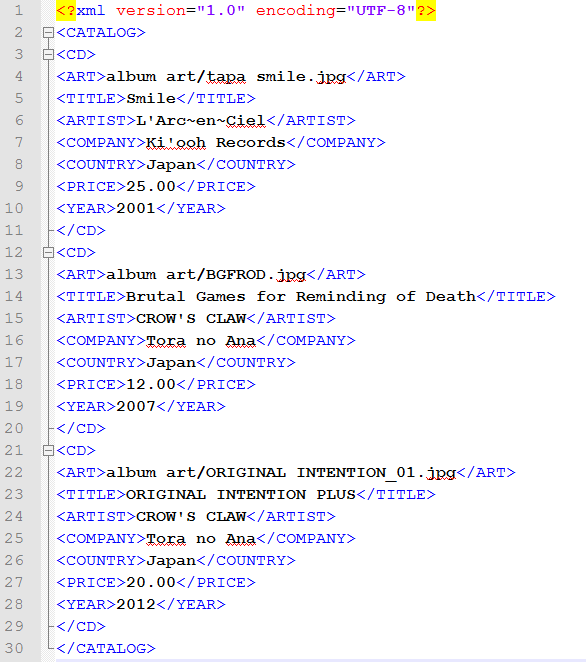This screenshot has width=586, height=662.
Task: Click line number 30 in the margin
Action: tap(14, 648)
